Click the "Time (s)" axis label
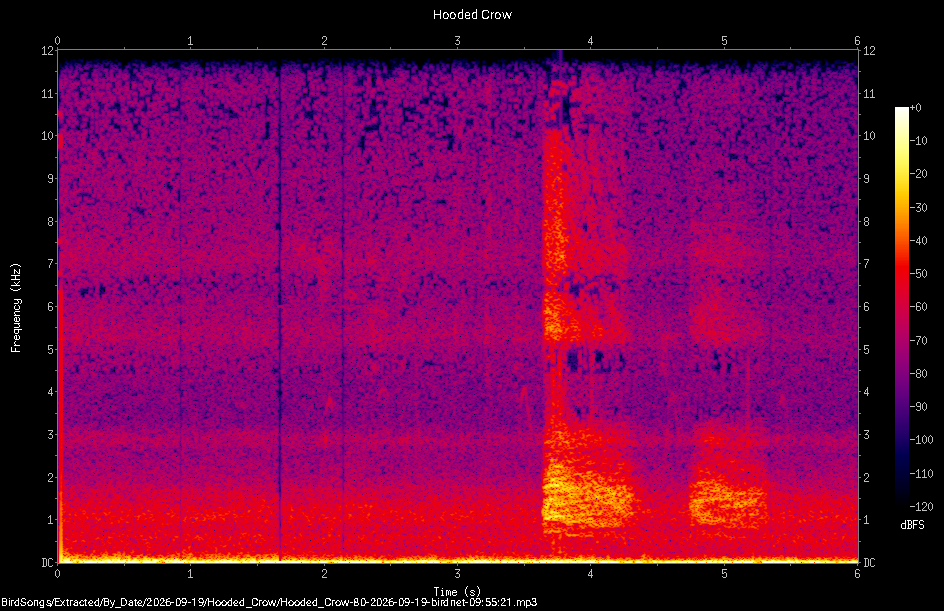Image resolution: width=944 pixels, height=611 pixels. [x=458, y=592]
